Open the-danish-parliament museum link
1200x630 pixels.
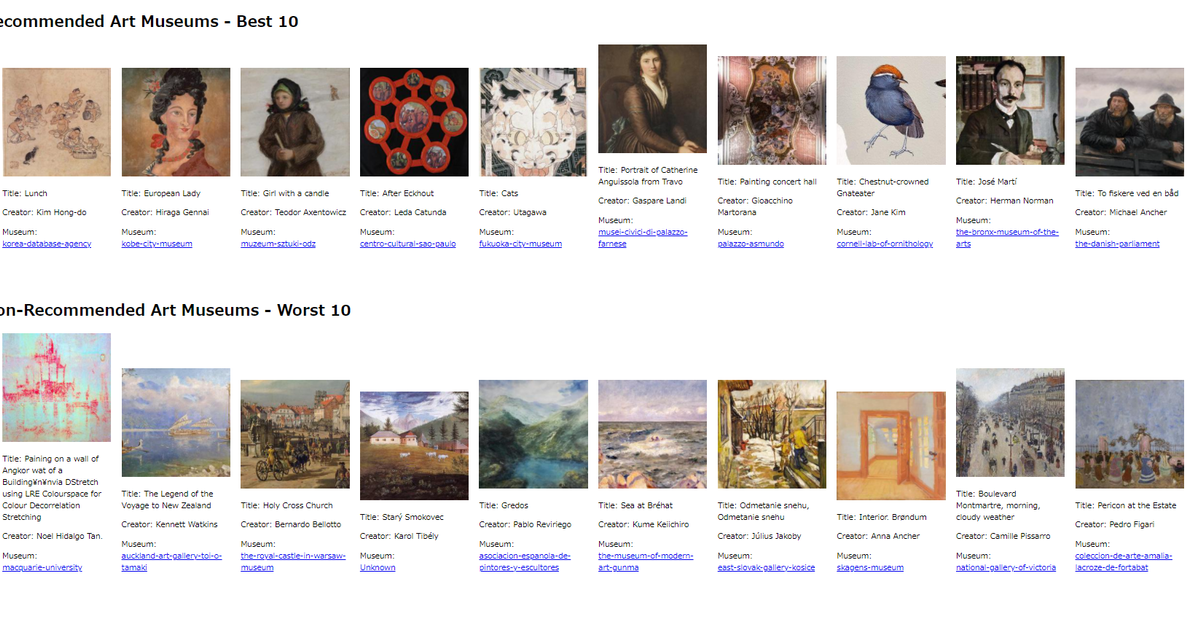1117,244
